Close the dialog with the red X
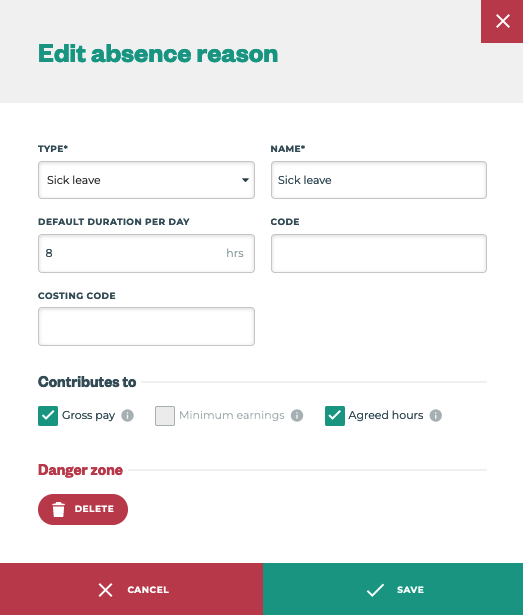Image resolution: width=523 pixels, height=615 pixels. tap(502, 21)
